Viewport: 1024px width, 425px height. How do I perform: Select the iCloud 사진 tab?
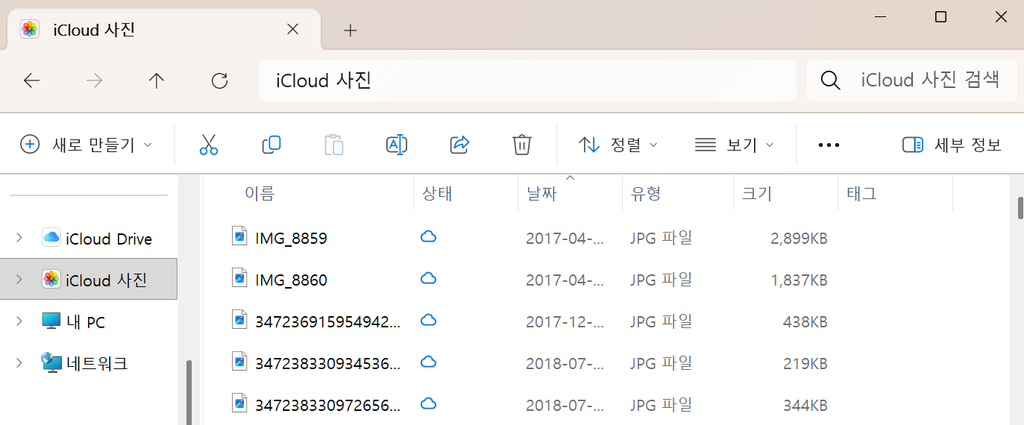click(x=163, y=29)
